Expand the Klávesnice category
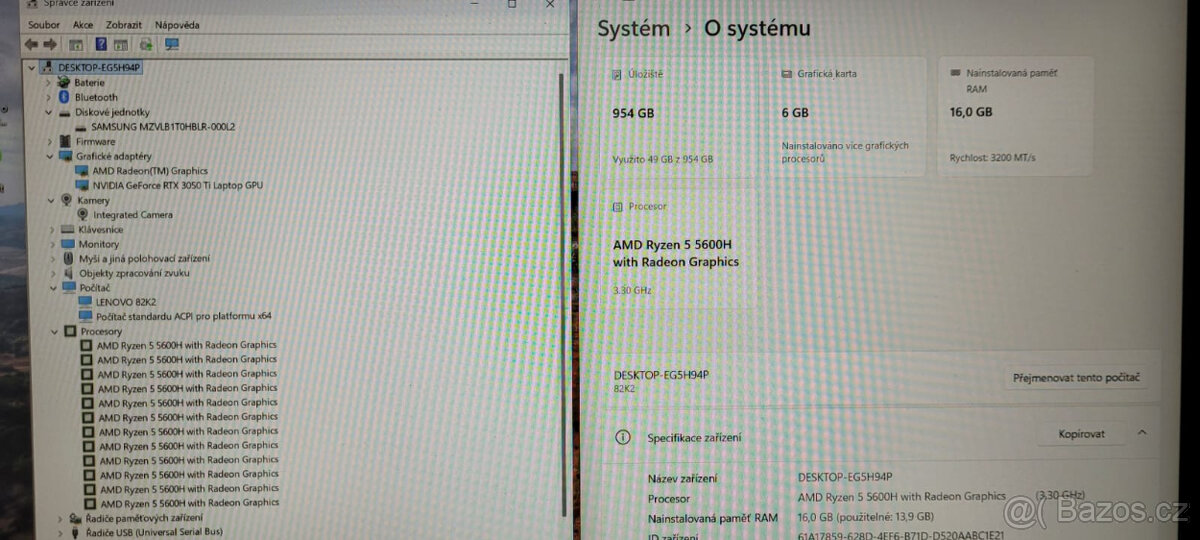This screenshot has width=1200, height=540. tap(51, 229)
